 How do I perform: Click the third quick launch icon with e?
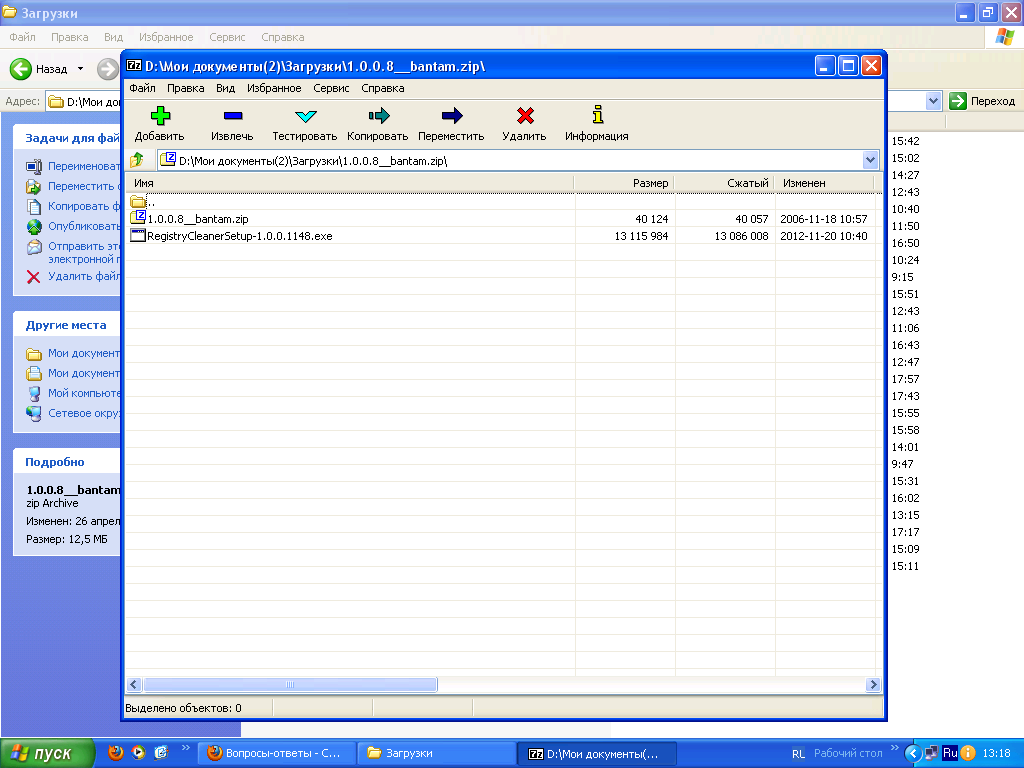[x=161, y=752]
